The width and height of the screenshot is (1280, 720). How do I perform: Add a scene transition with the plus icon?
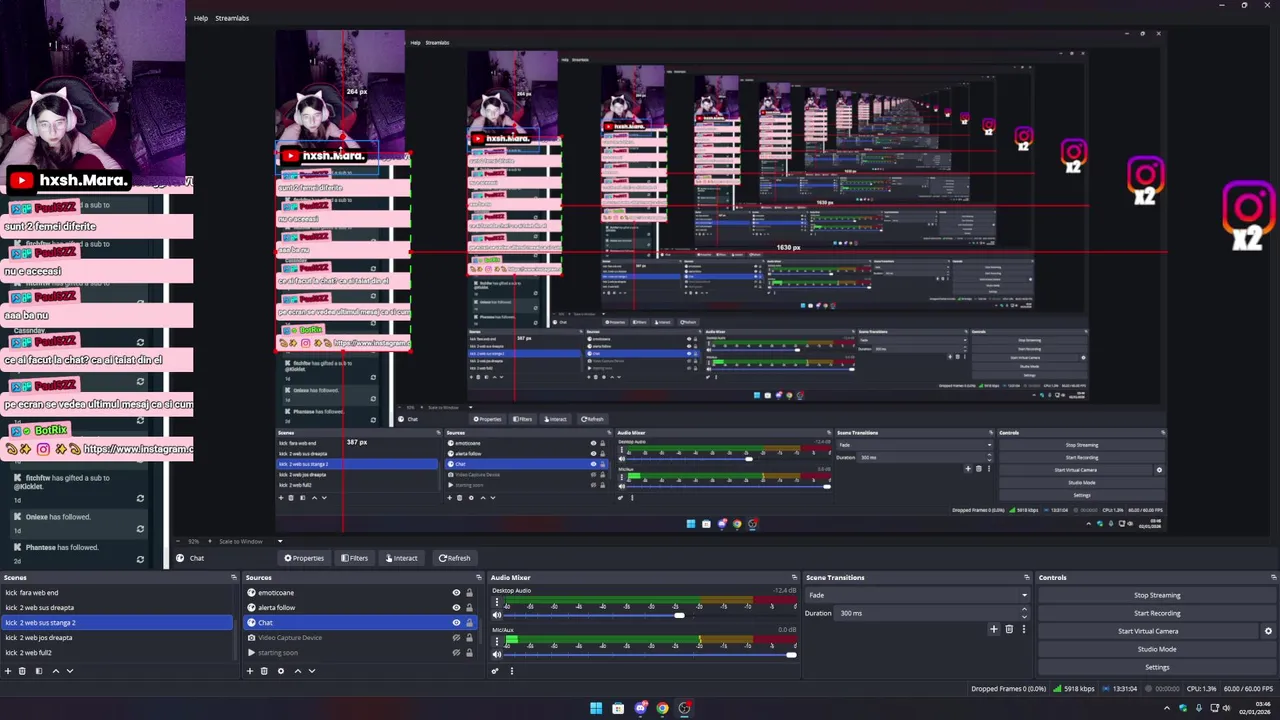994,629
